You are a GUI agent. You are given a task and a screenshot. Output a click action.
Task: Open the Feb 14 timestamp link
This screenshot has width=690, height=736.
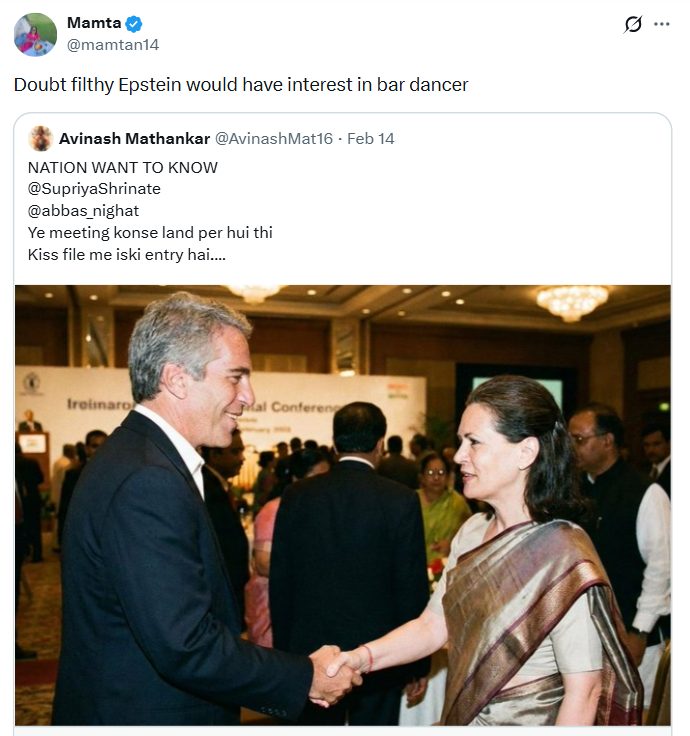[371, 138]
